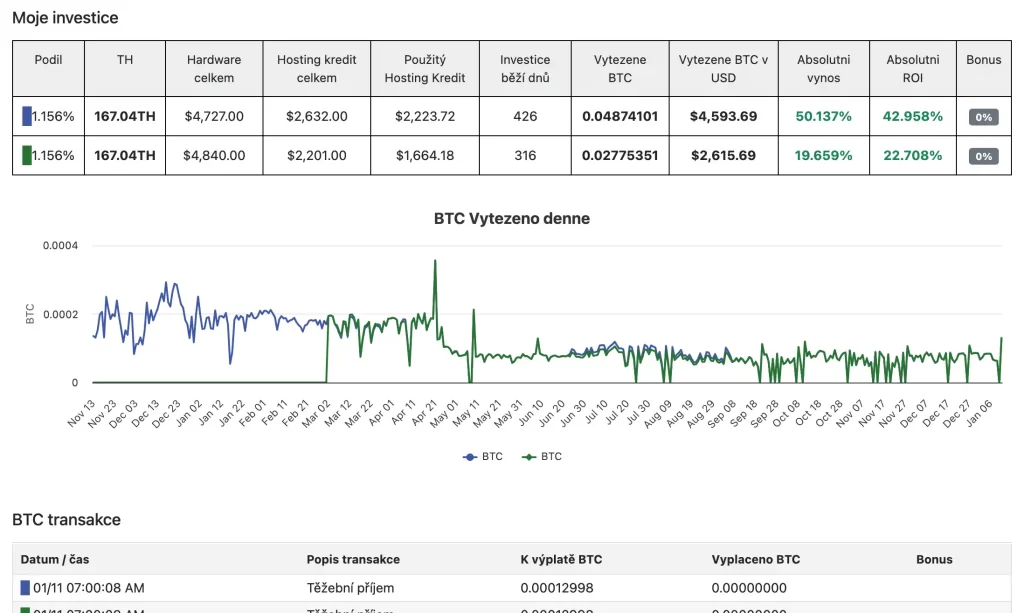1024x613 pixels.
Task: Click the $2,223.72 used credit value
Action: tap(424, 116)
